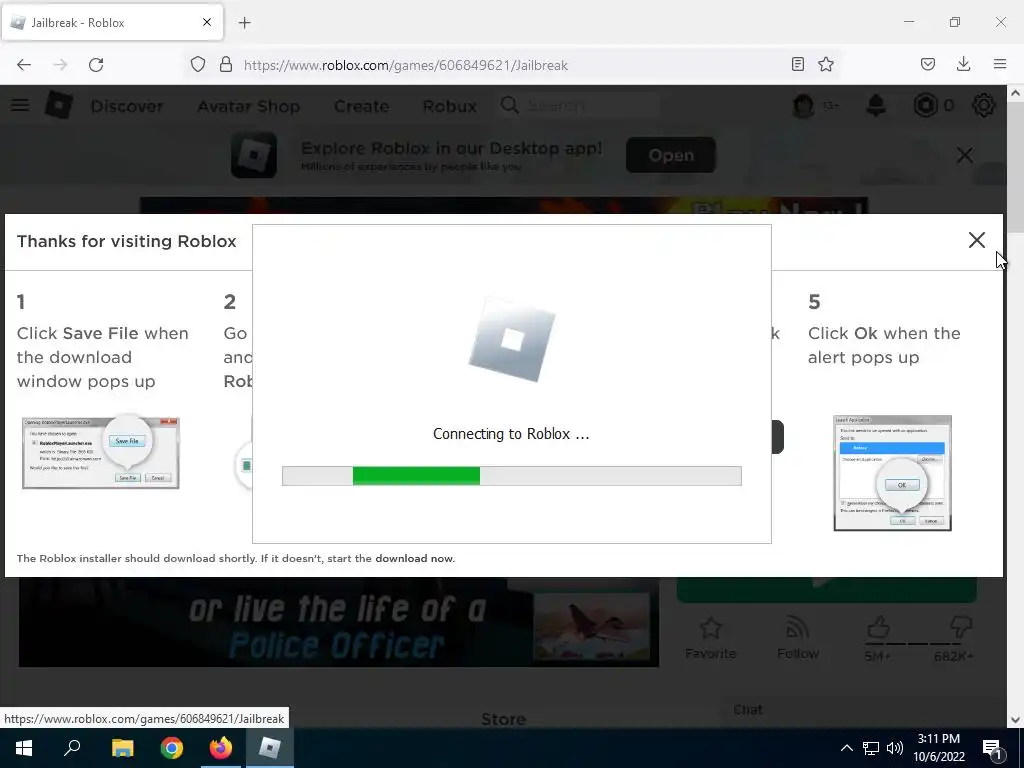Select the Jailbreak - Roblox tab
This screenshot has width=1024, height=768.
pos(112,22)
